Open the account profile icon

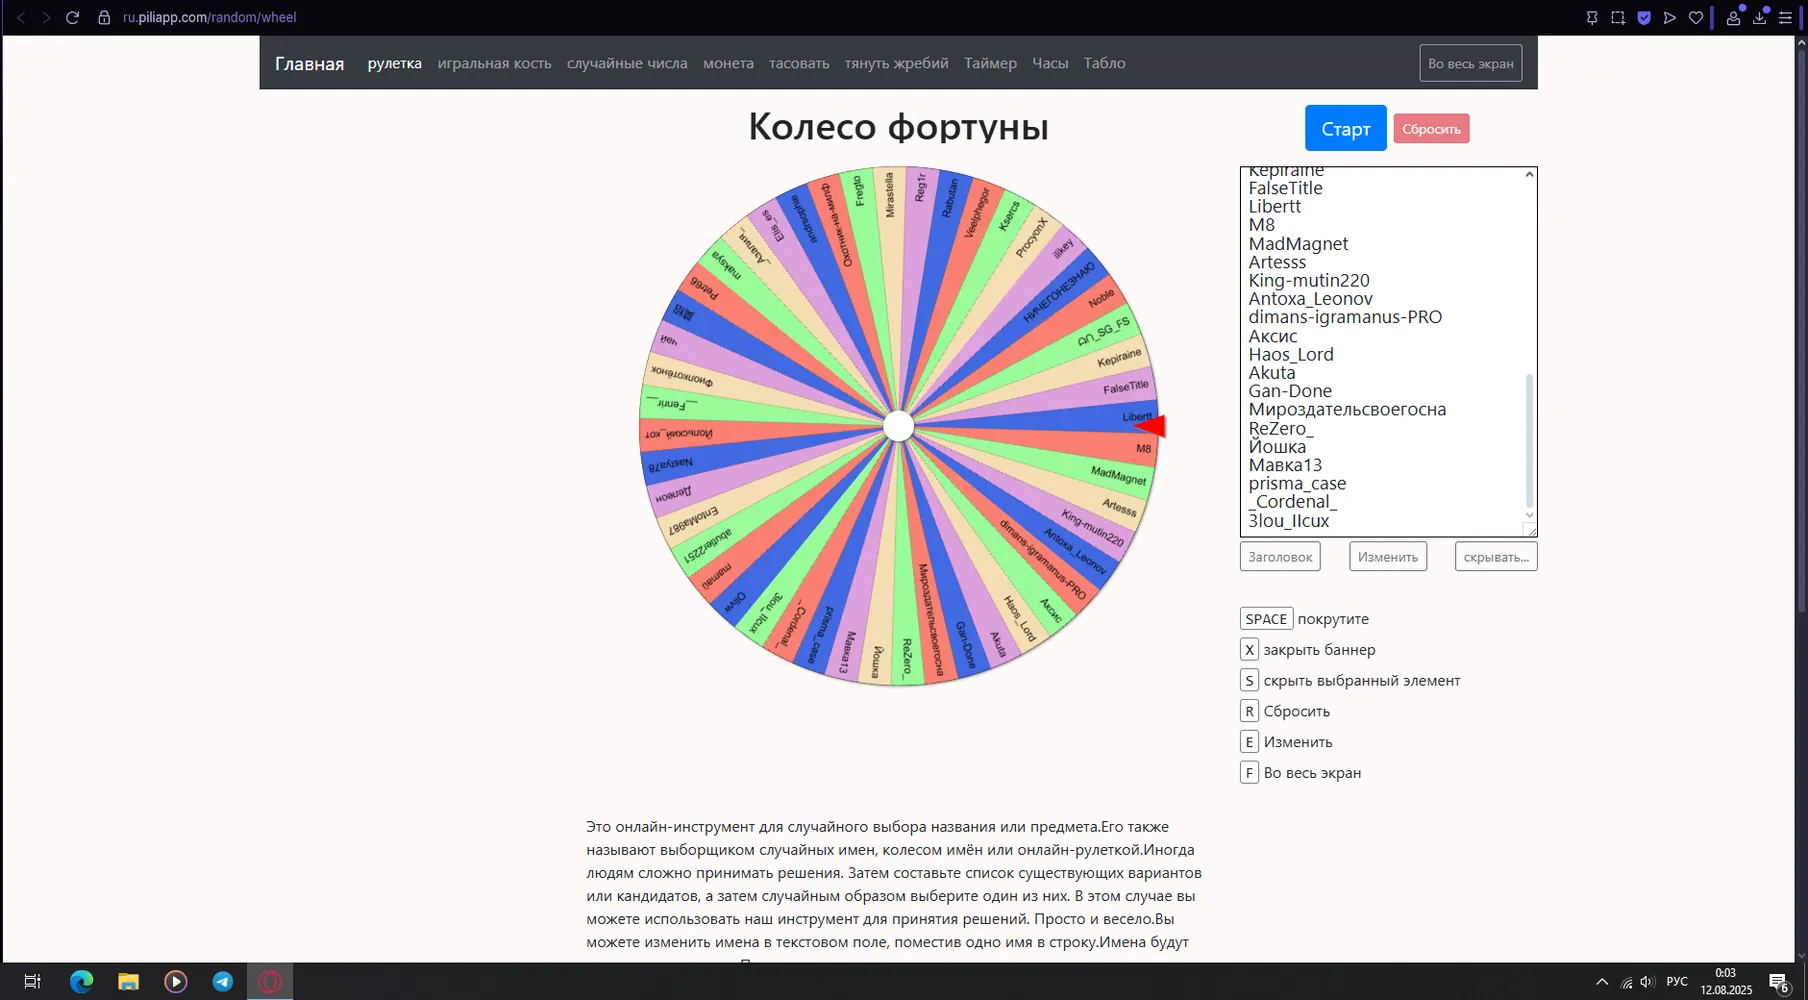tap(1733, 17)
